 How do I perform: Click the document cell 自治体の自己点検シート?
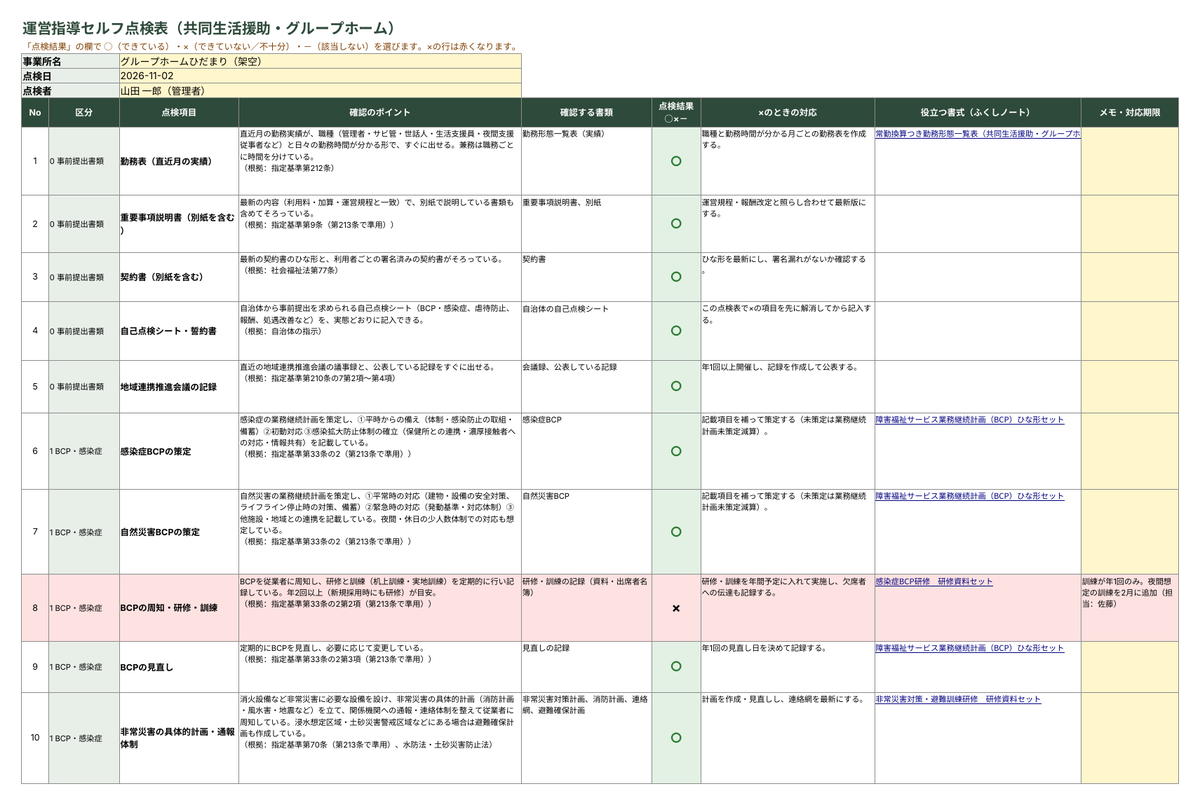[586, 330]
